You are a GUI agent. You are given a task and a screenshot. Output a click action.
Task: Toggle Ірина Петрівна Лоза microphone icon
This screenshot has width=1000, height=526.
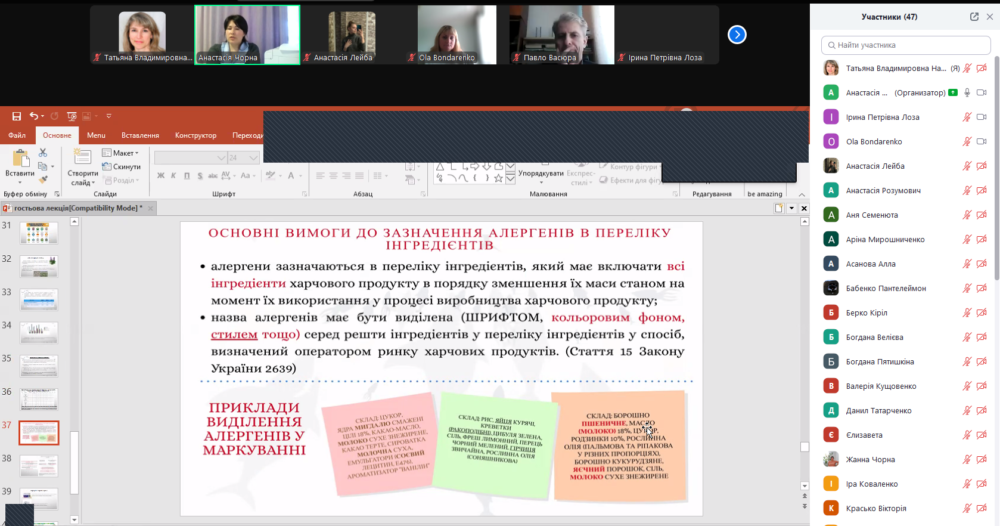pos(967,117)
